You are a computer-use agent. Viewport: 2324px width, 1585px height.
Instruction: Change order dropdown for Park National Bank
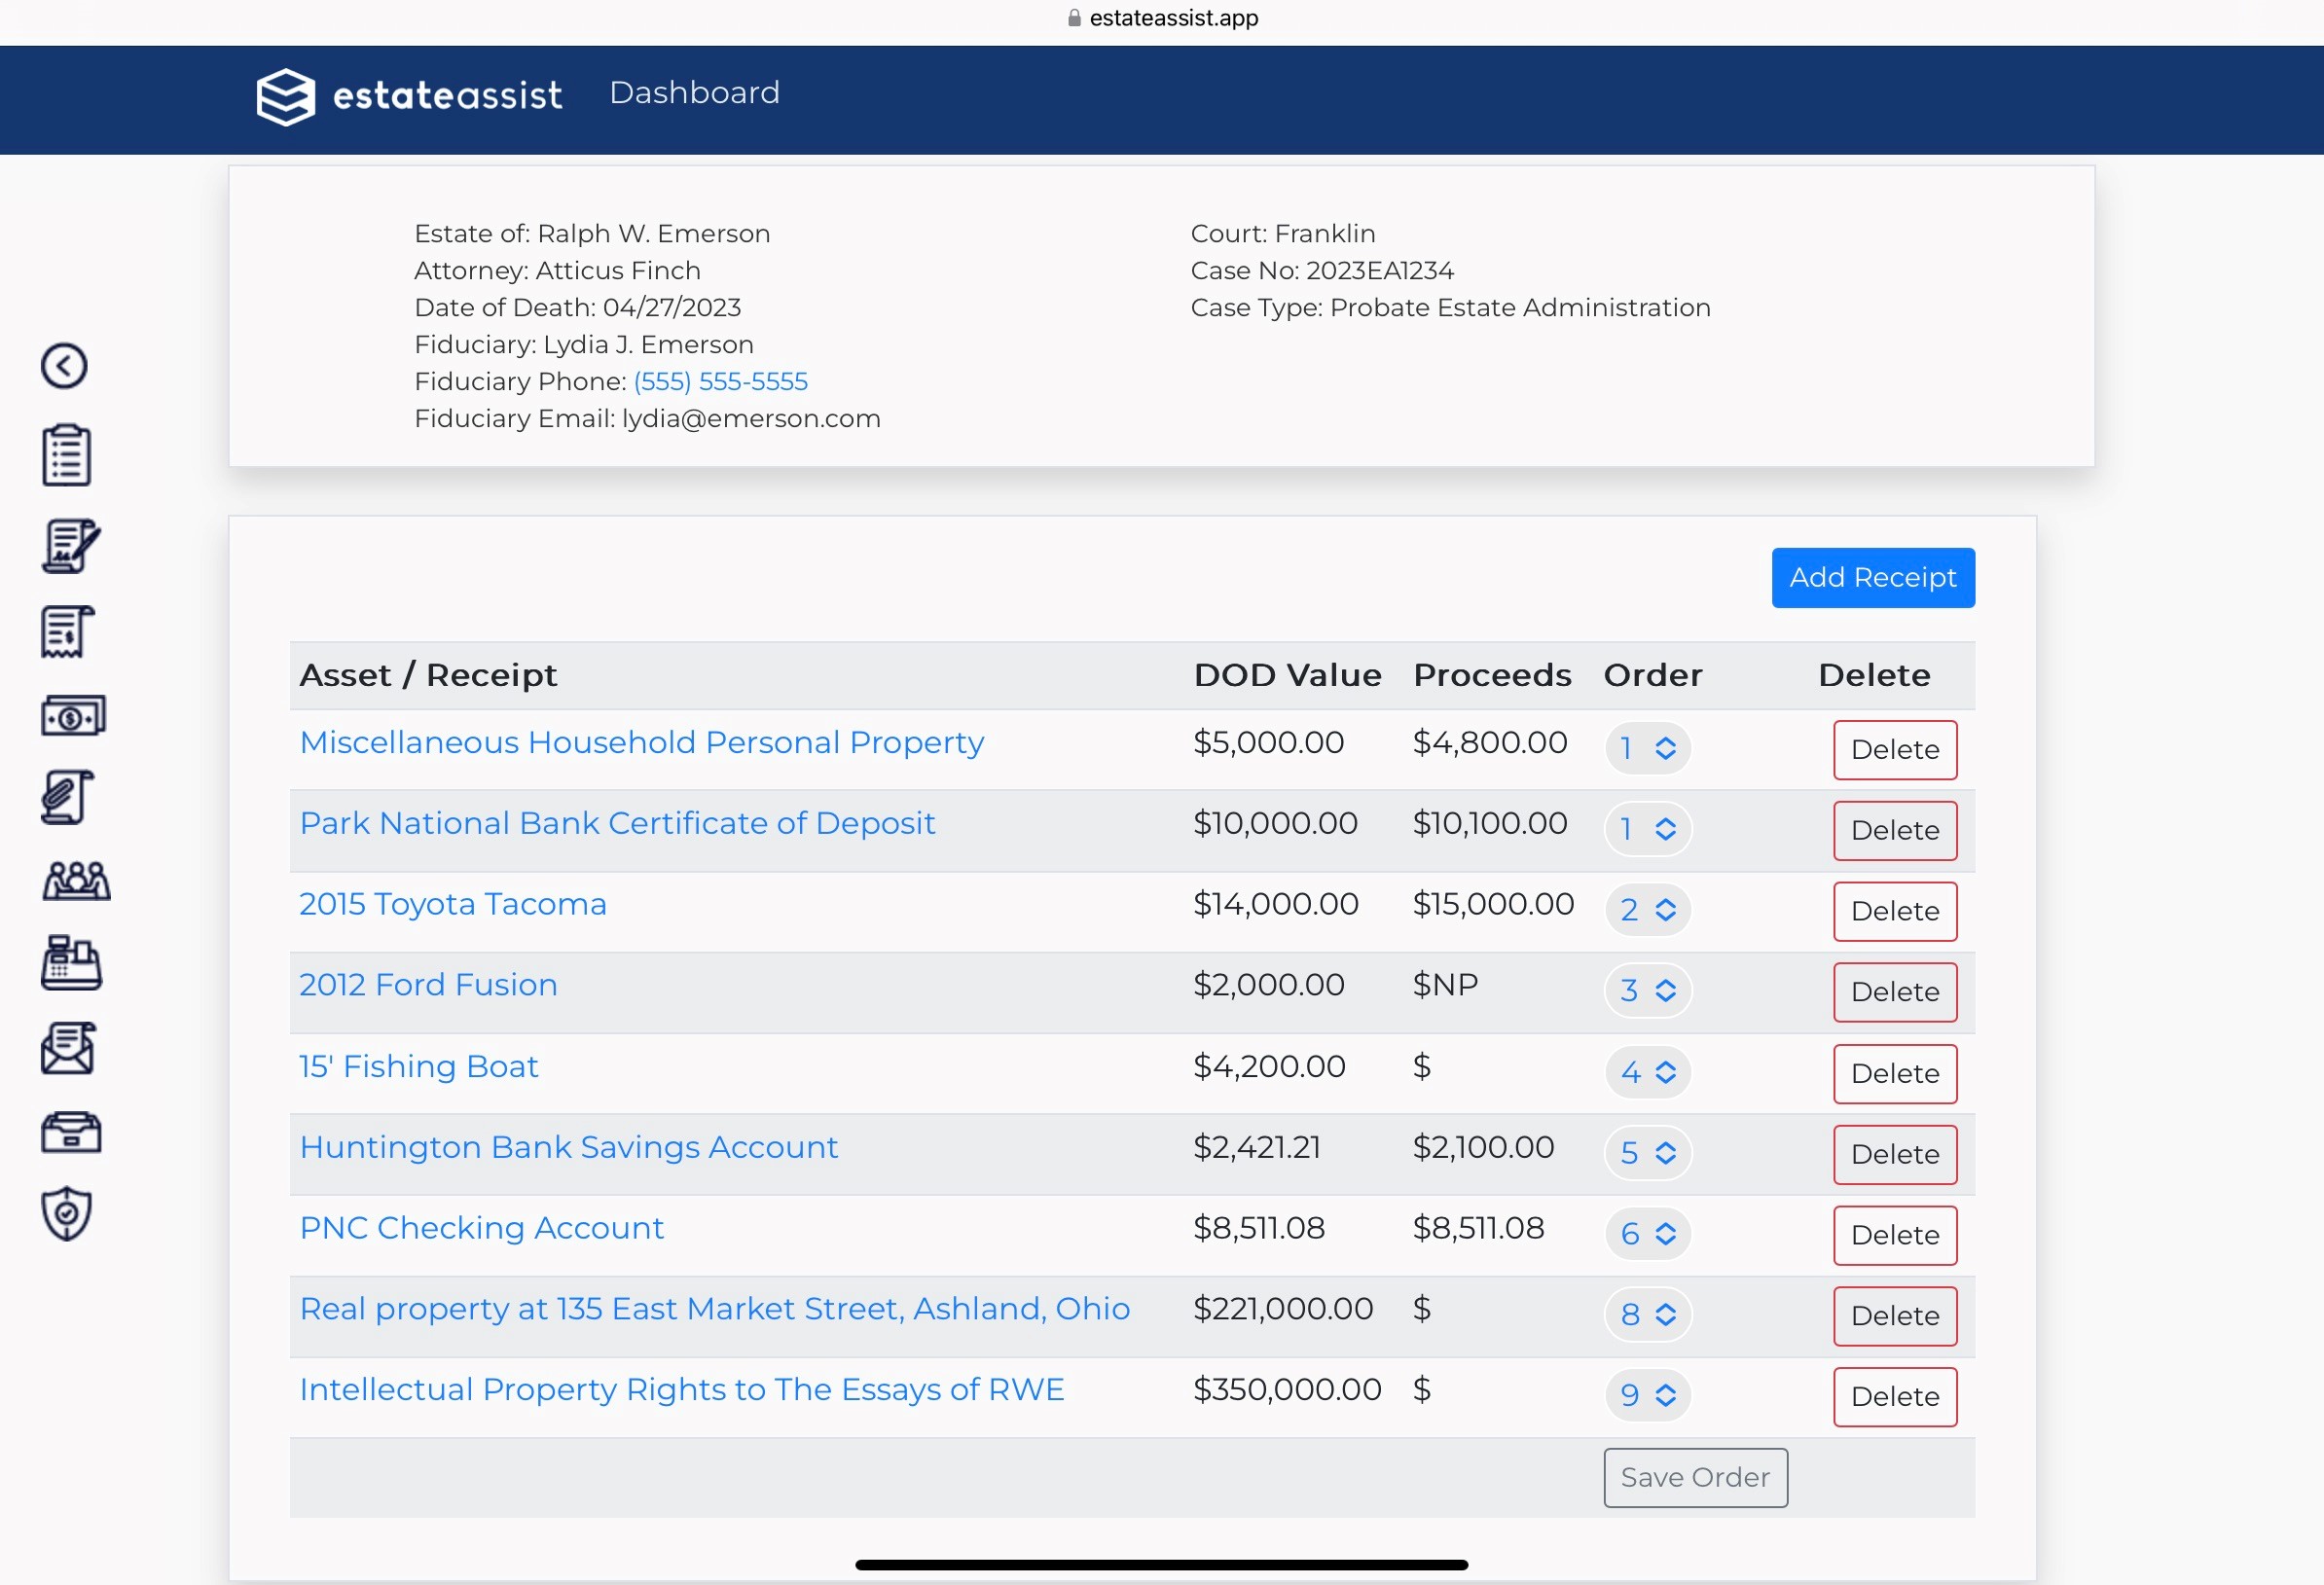(1647, 829)
